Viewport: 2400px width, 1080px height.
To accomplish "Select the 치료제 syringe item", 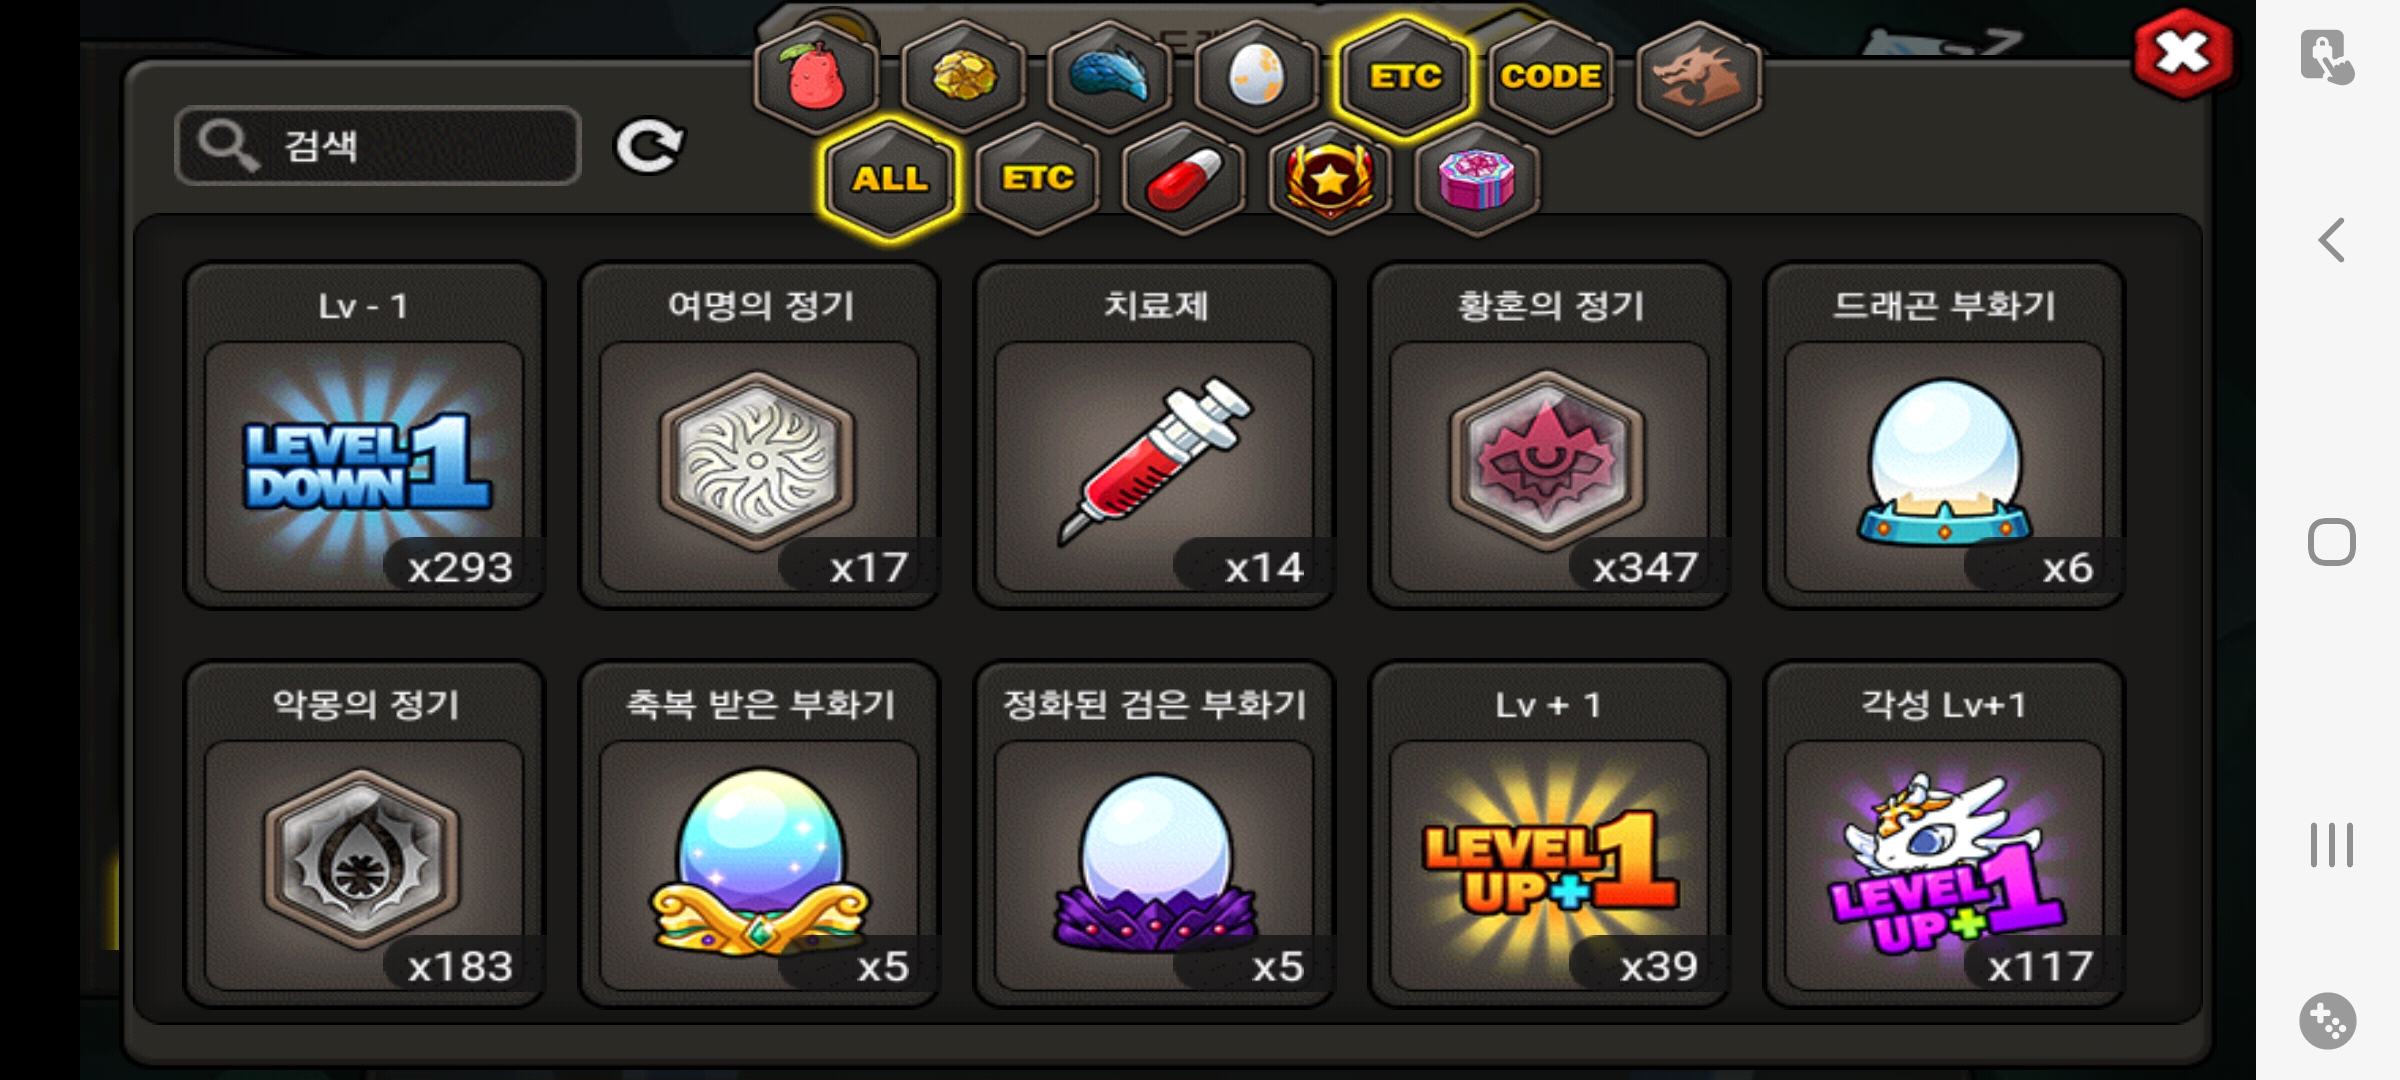I will click(1155, 435).
